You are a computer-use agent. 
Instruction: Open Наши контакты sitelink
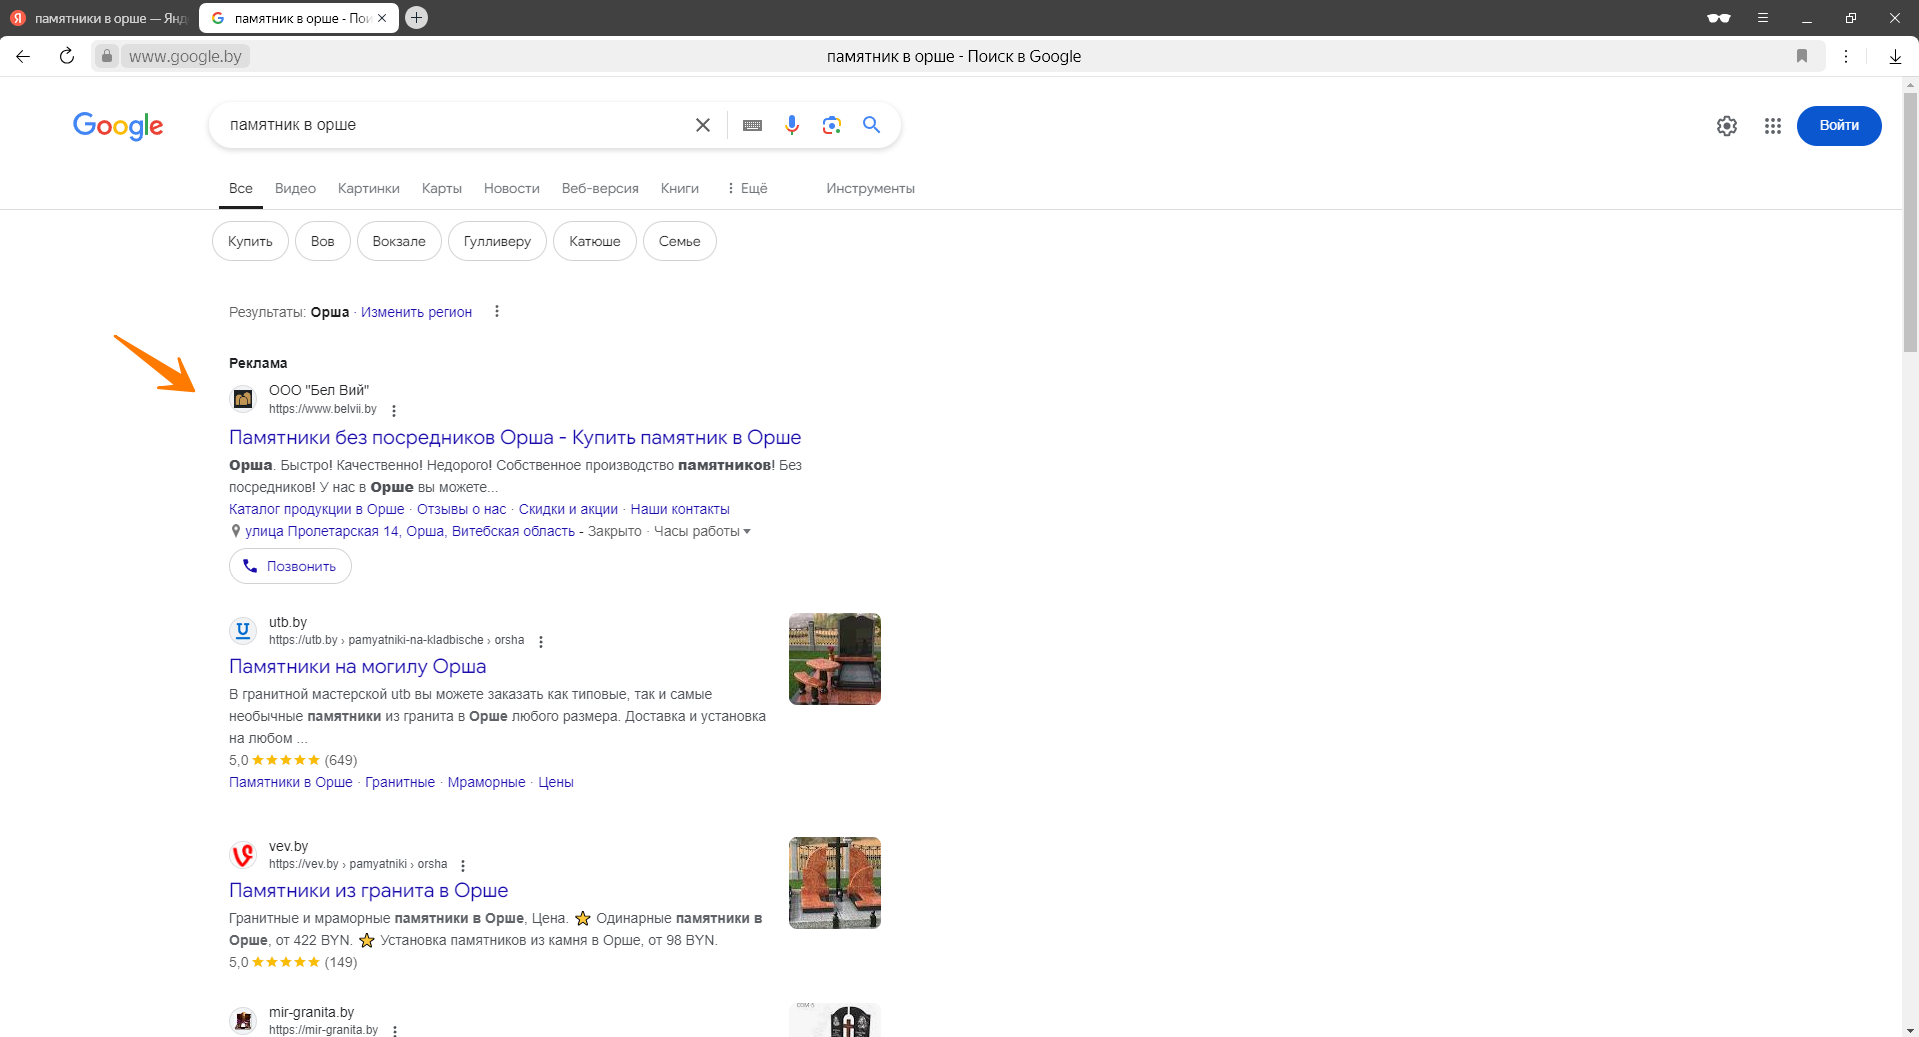(680, 509)
